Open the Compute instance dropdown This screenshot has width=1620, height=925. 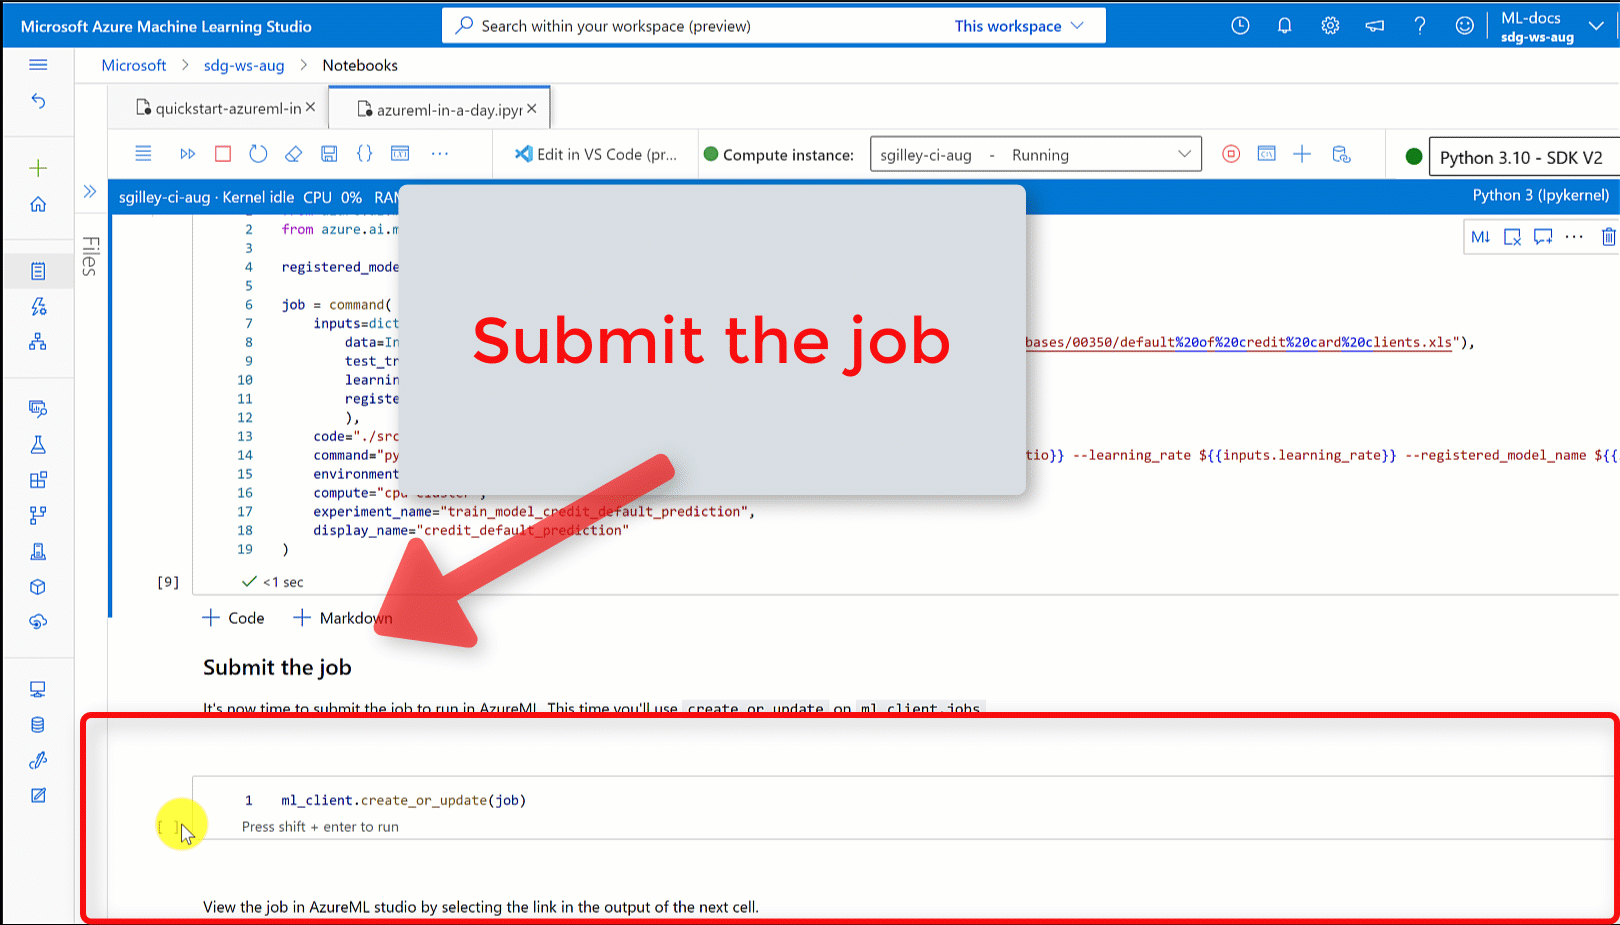coord(1035,153)
